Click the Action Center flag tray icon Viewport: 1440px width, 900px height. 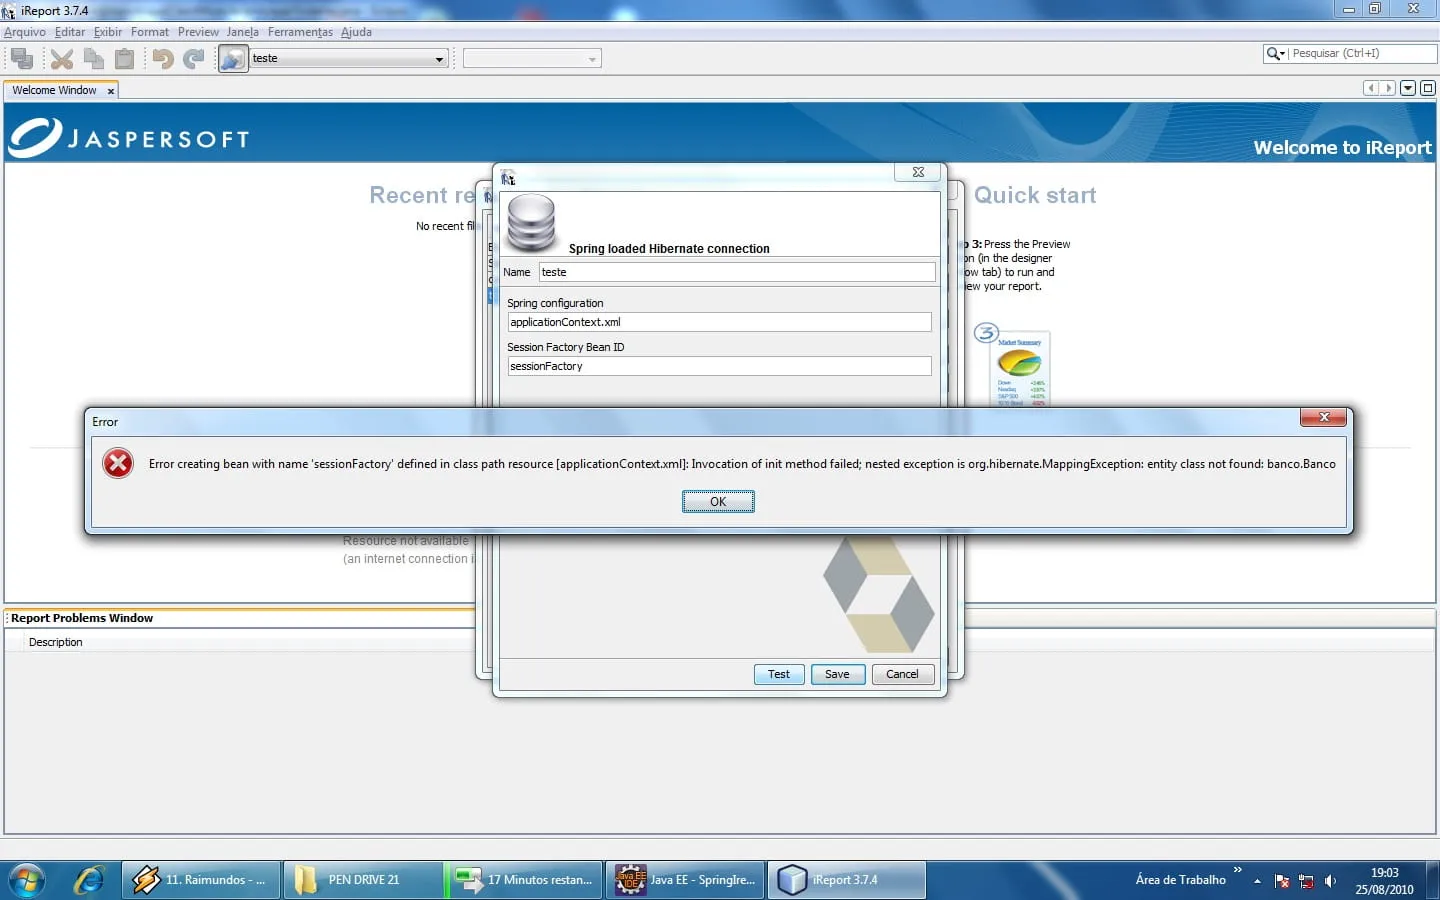1282,881
